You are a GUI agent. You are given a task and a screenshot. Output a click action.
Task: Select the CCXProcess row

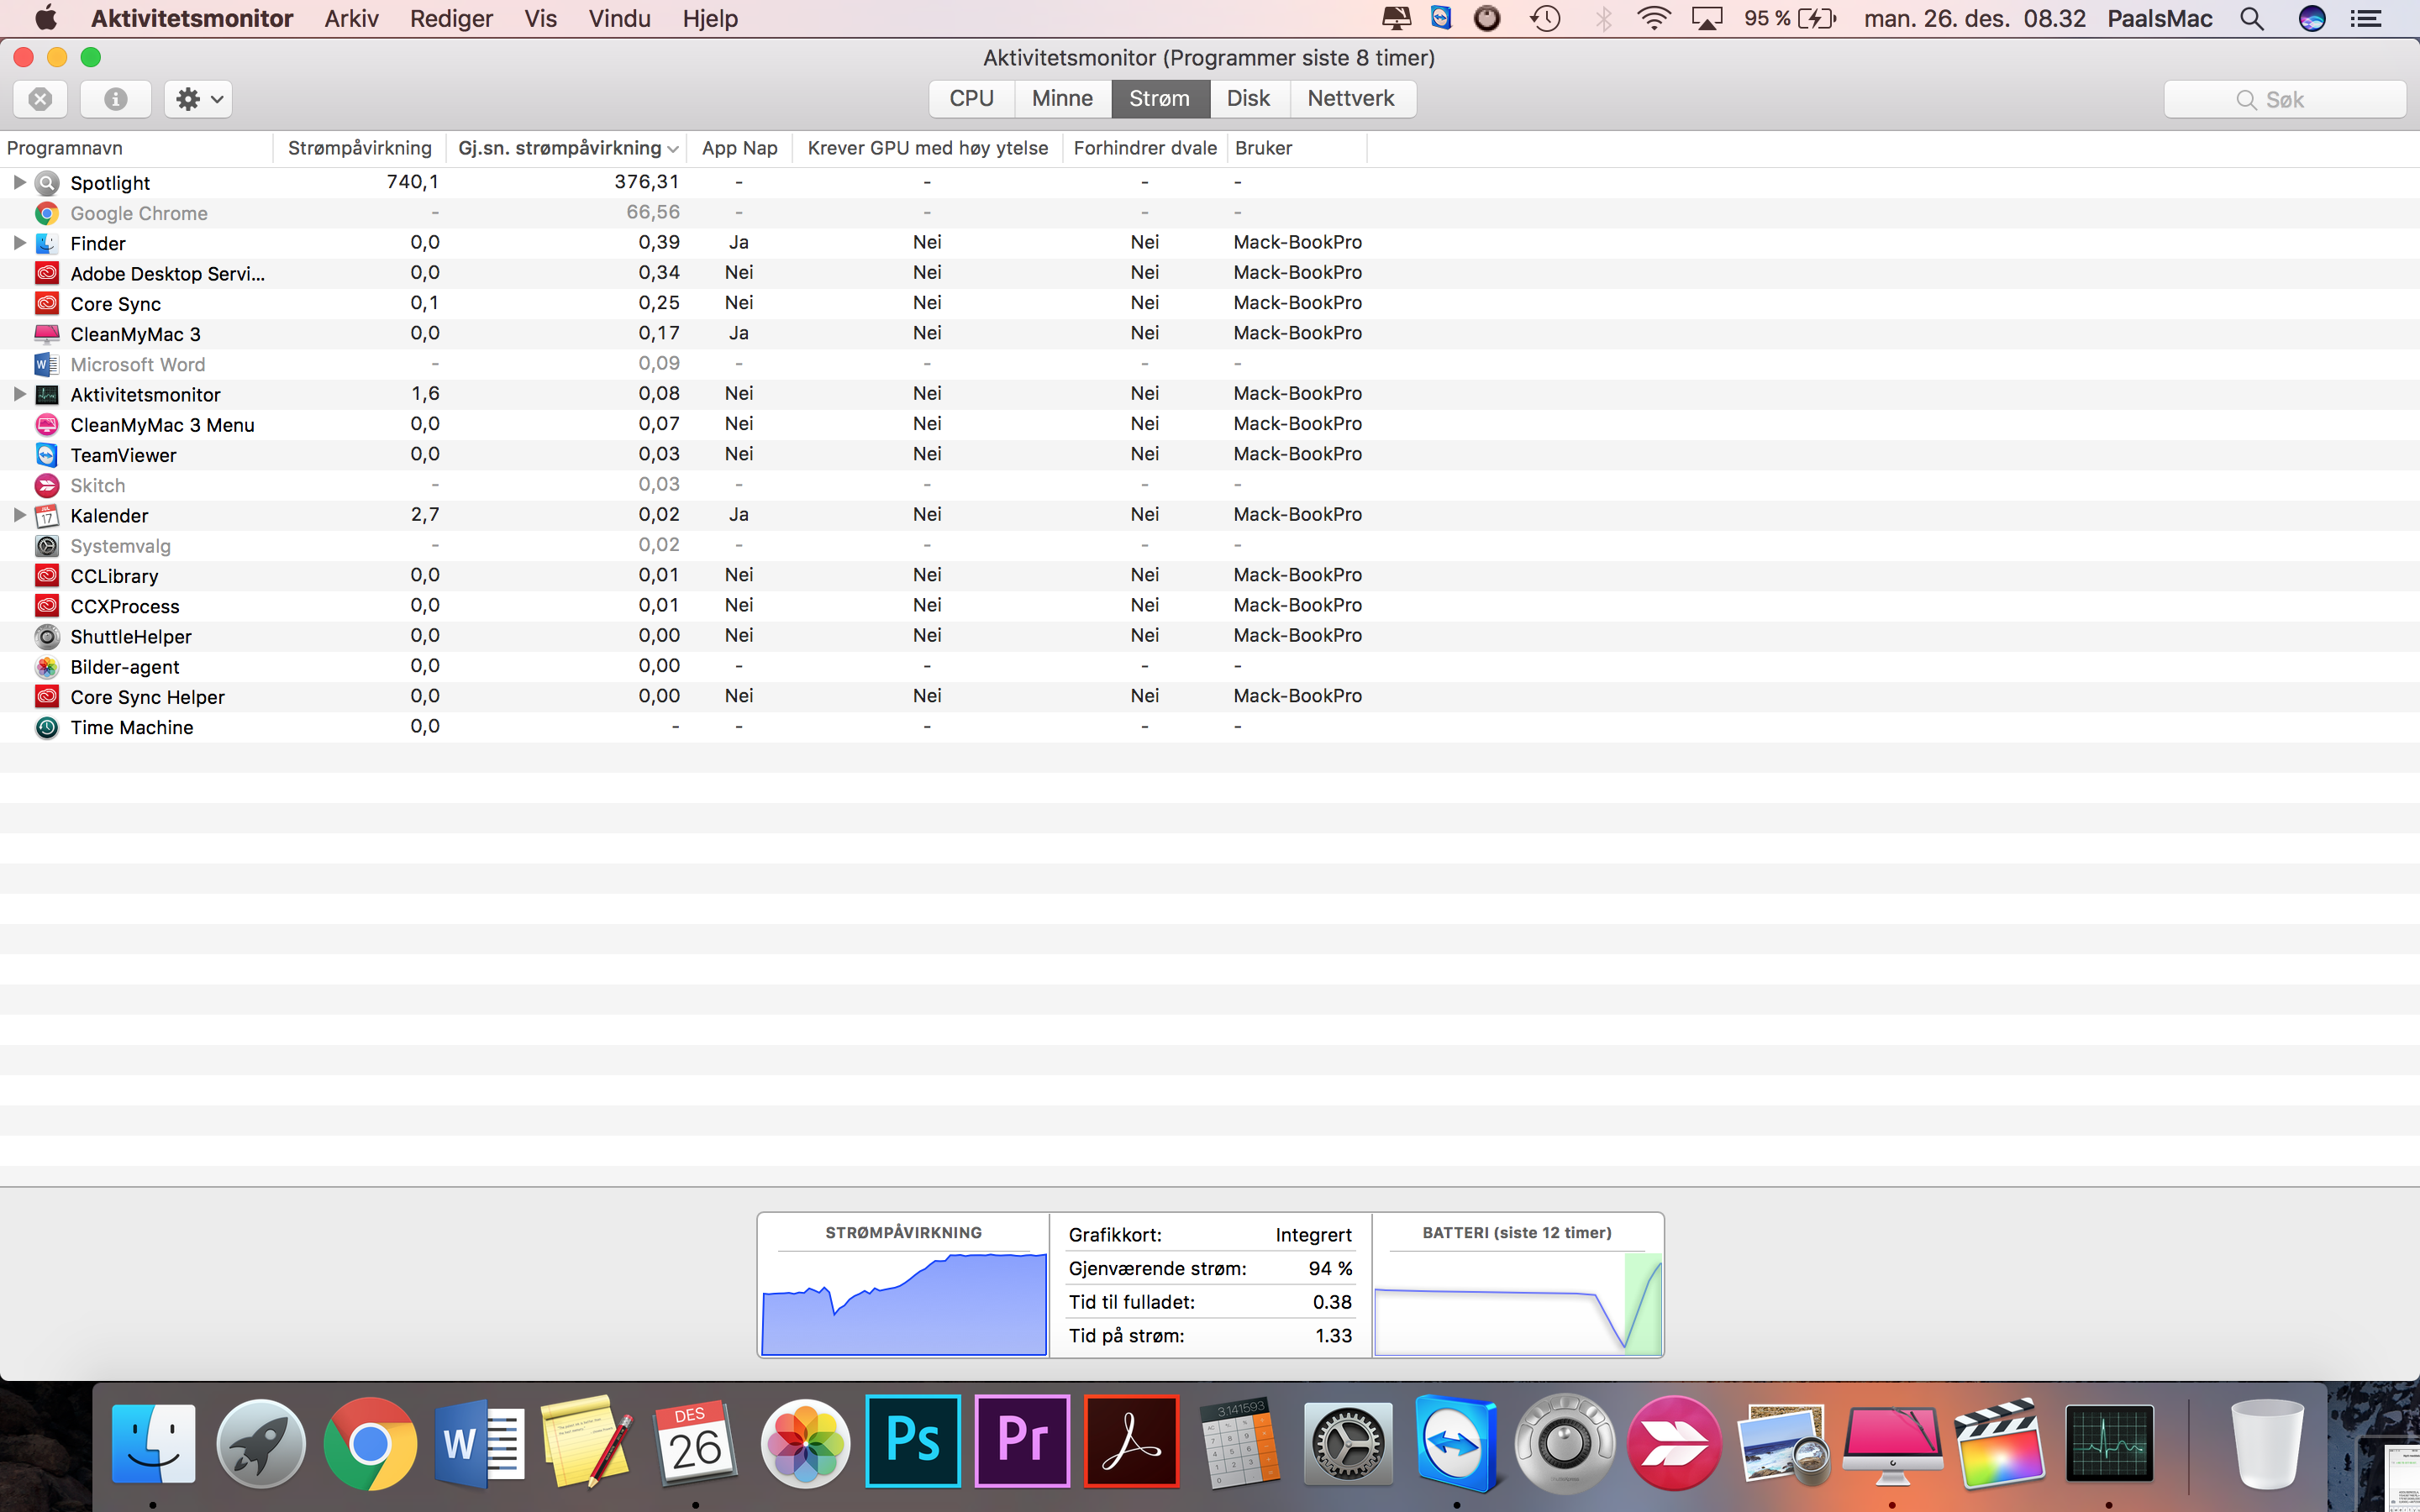click(x=1210, y=606)
